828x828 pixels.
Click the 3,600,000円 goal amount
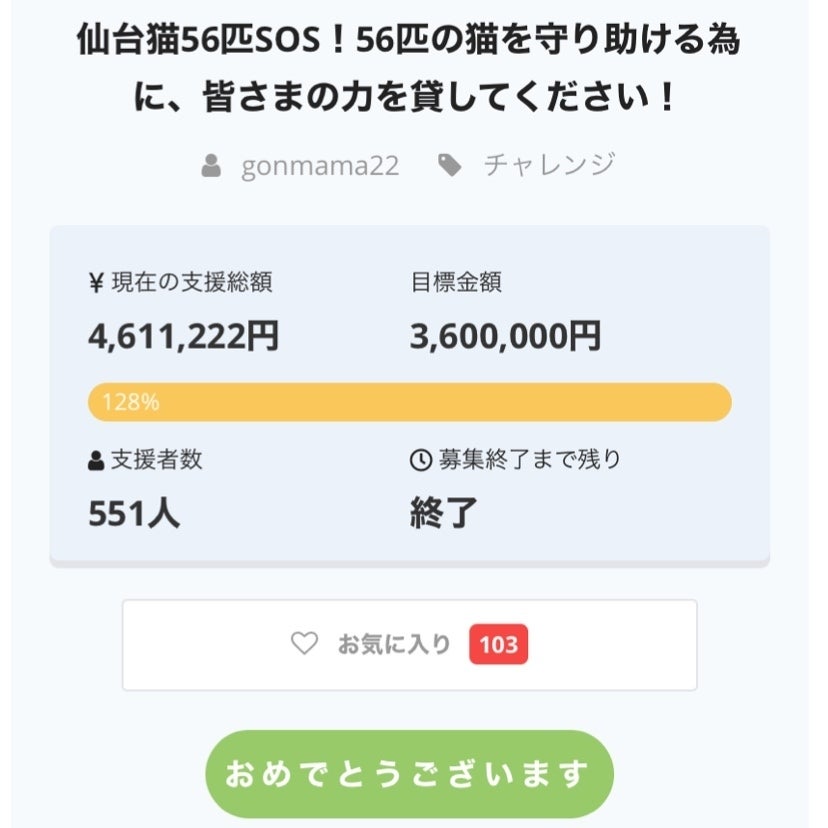coord(505,337)
